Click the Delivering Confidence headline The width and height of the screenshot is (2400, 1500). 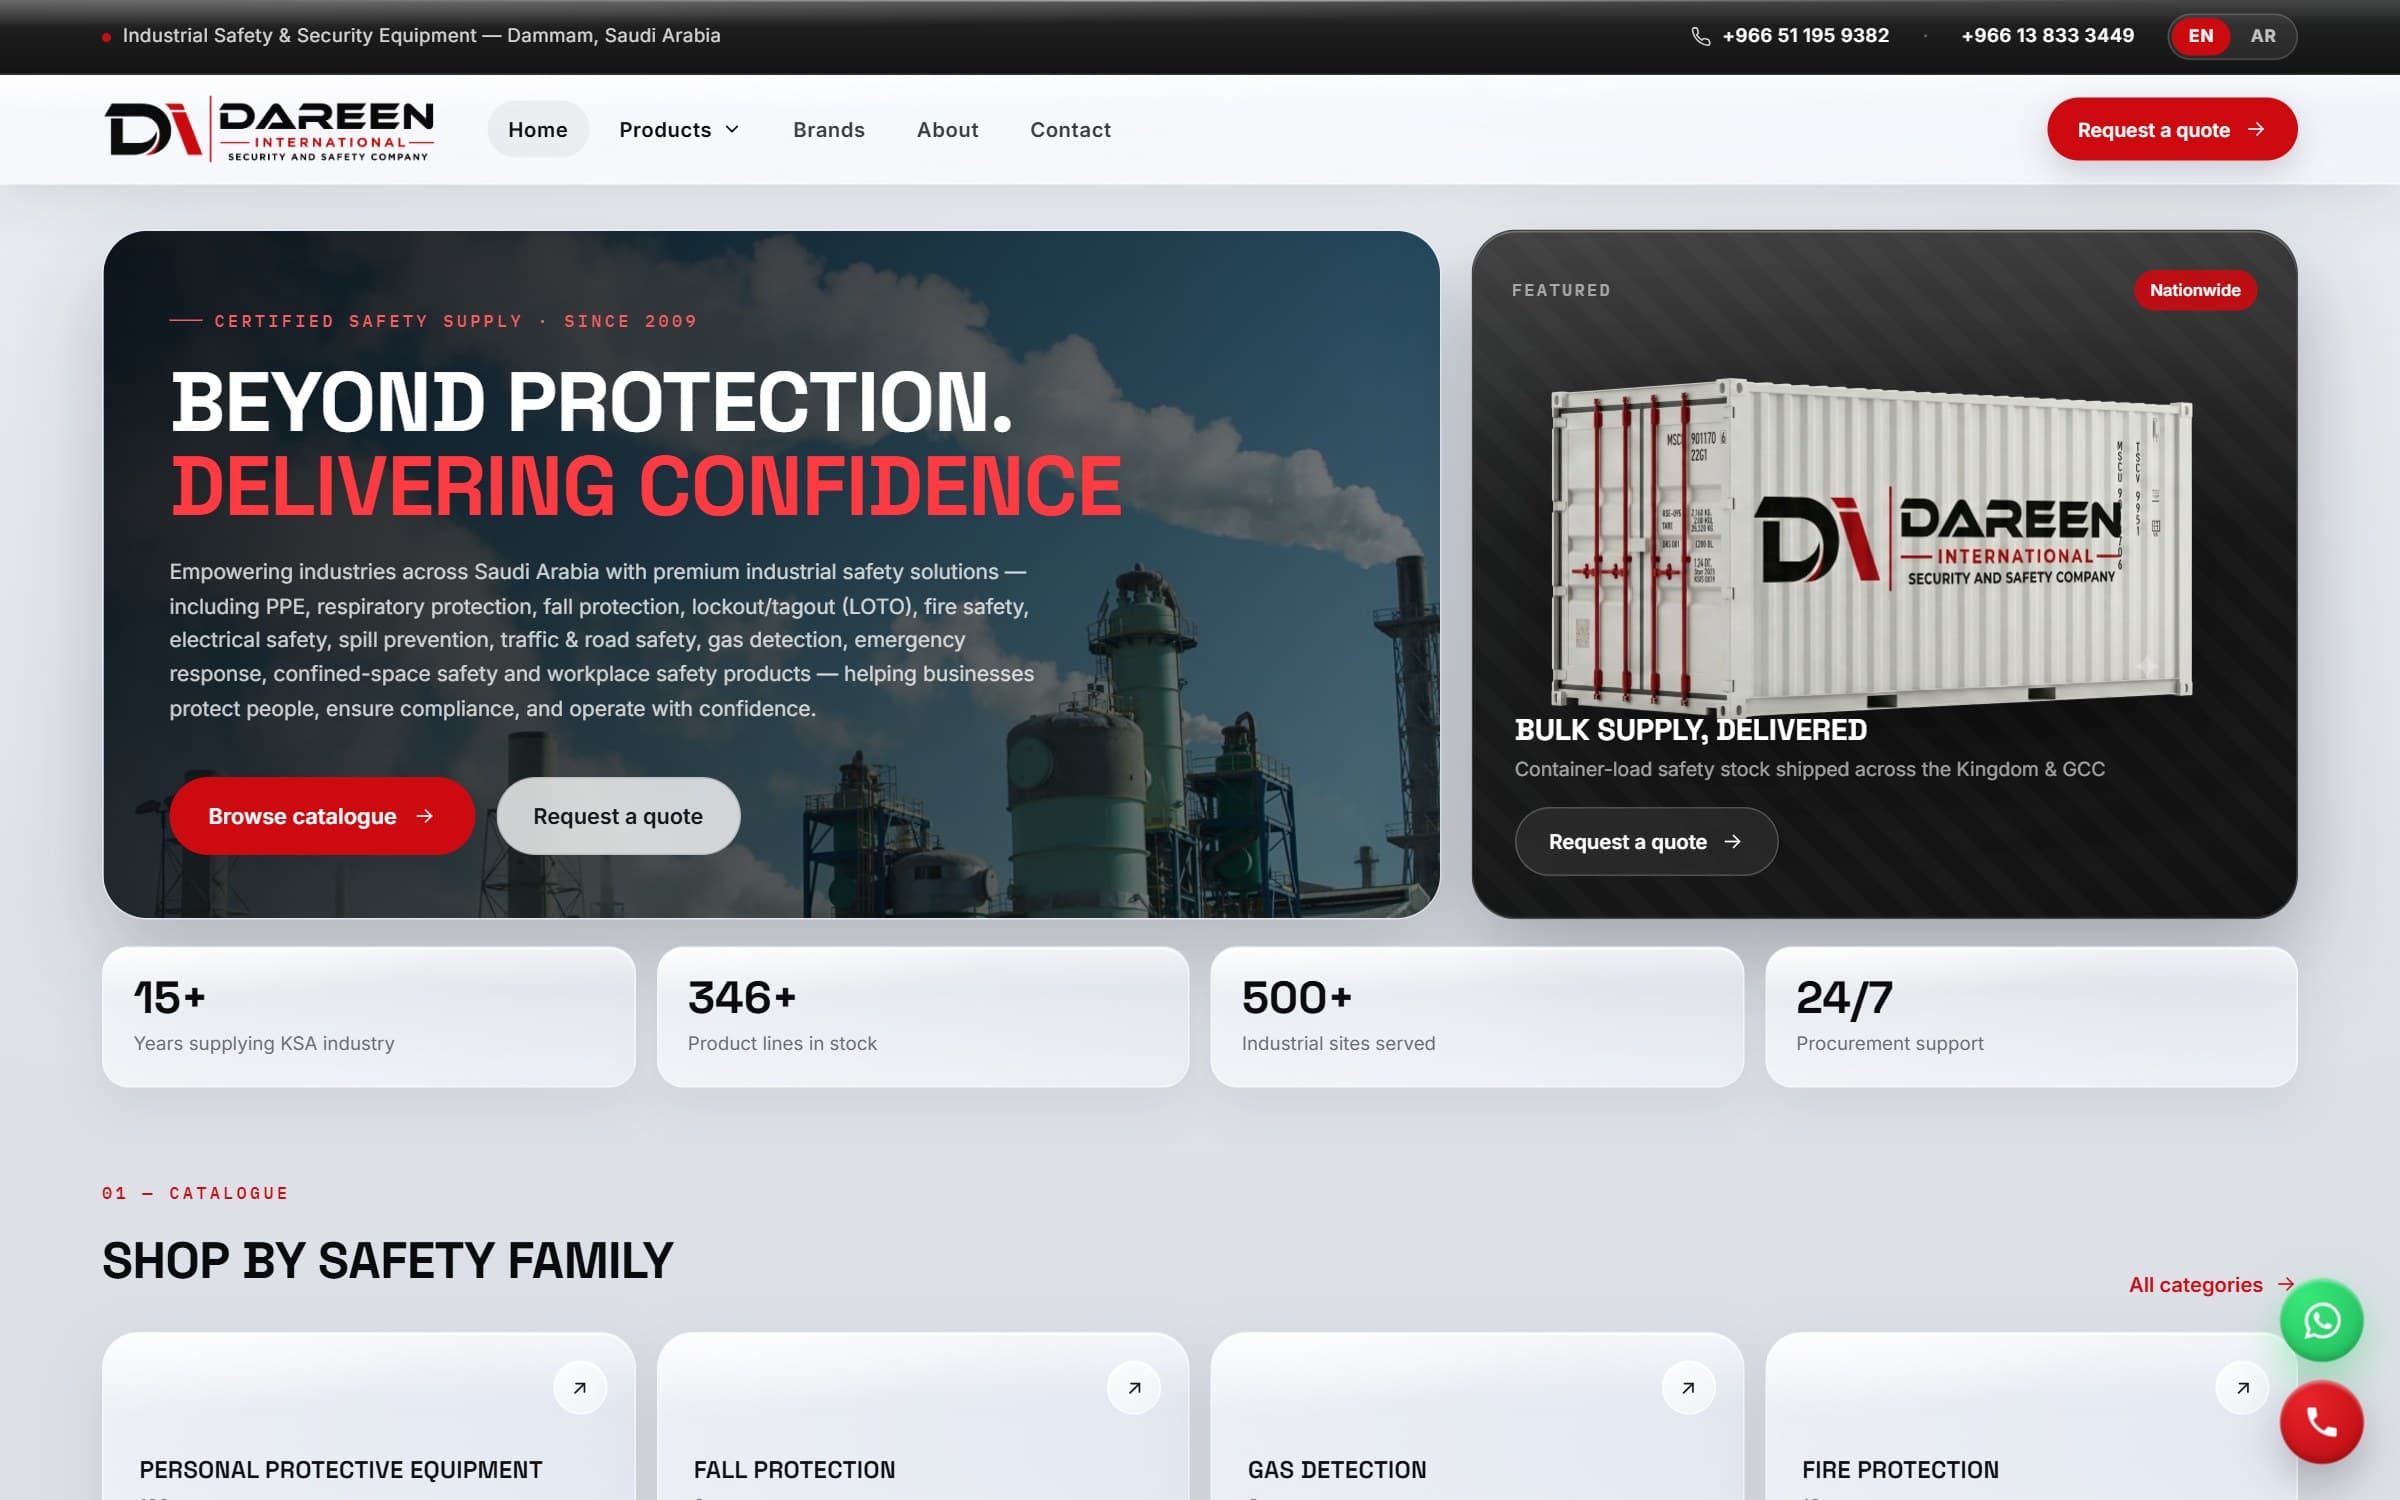[x=646, y=486]
